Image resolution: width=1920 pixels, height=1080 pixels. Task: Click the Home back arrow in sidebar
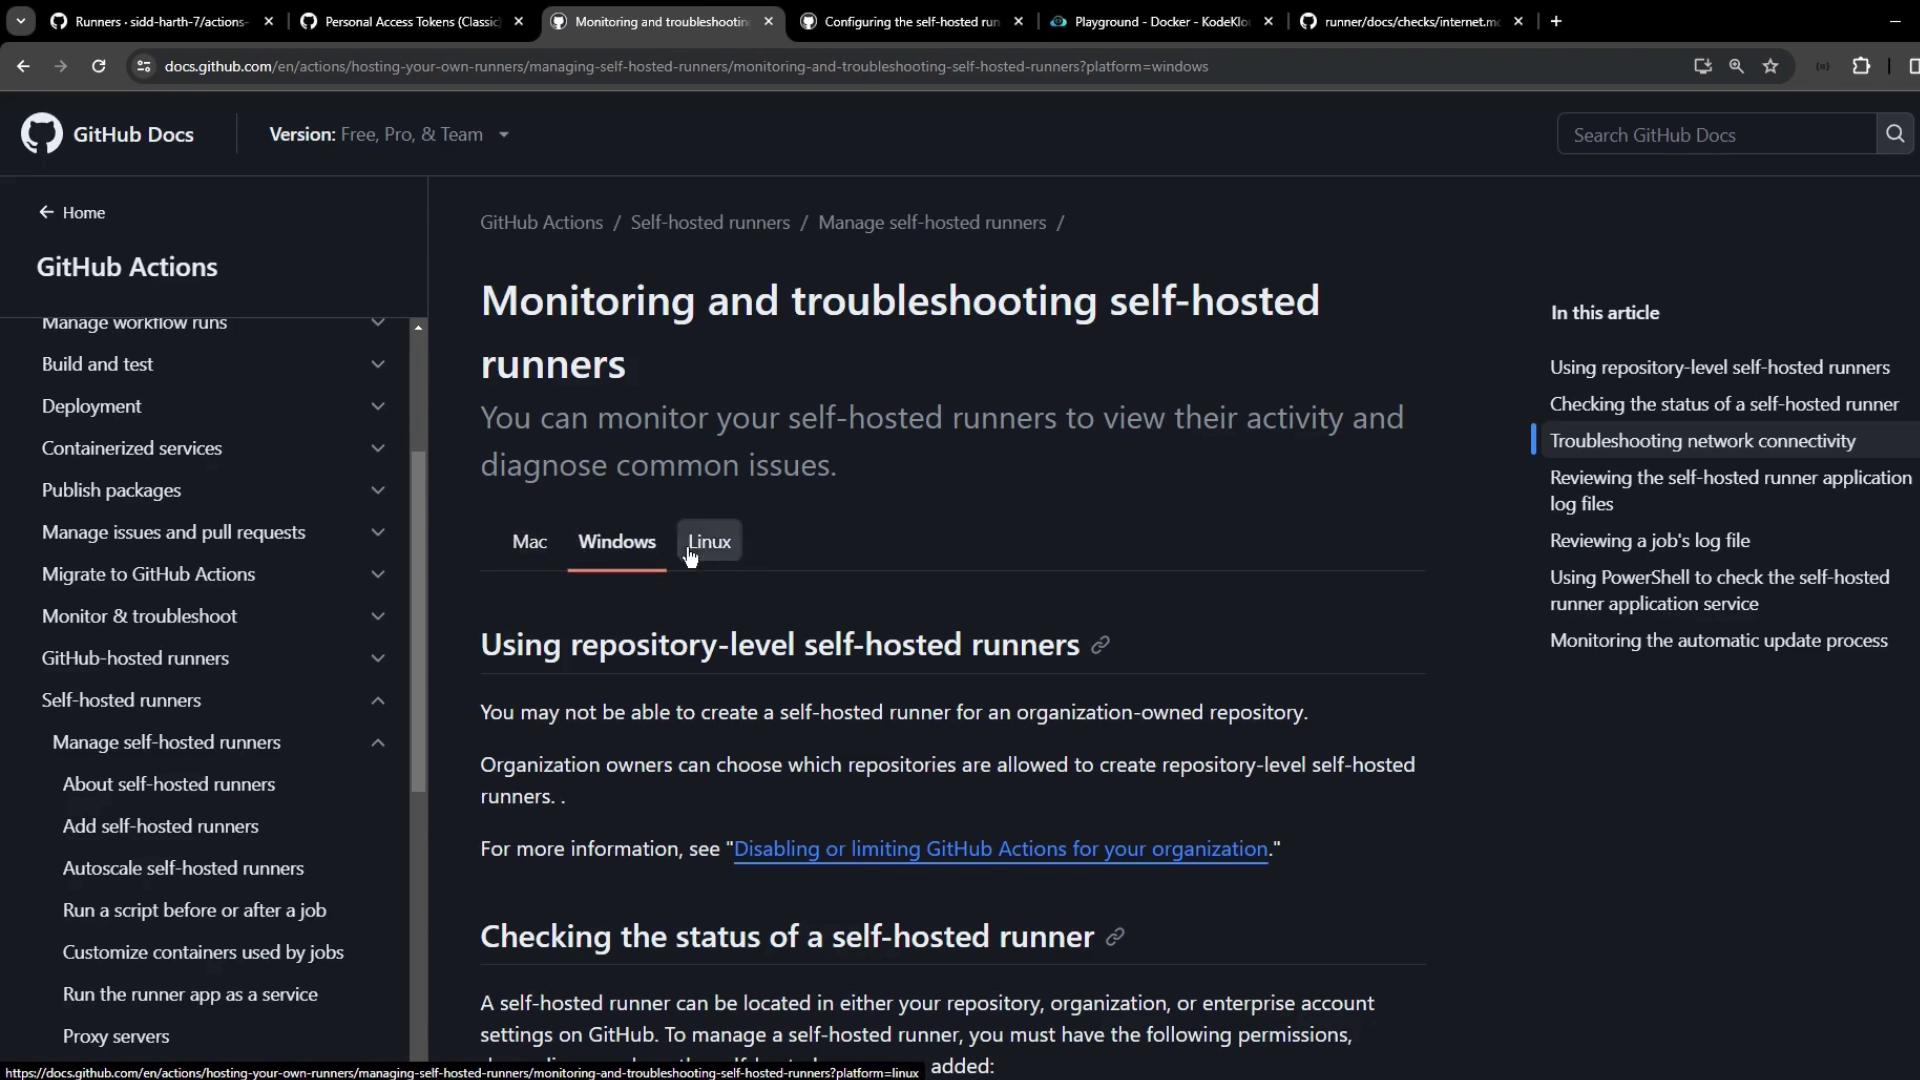pyautogui.click(x=46, y=212)
